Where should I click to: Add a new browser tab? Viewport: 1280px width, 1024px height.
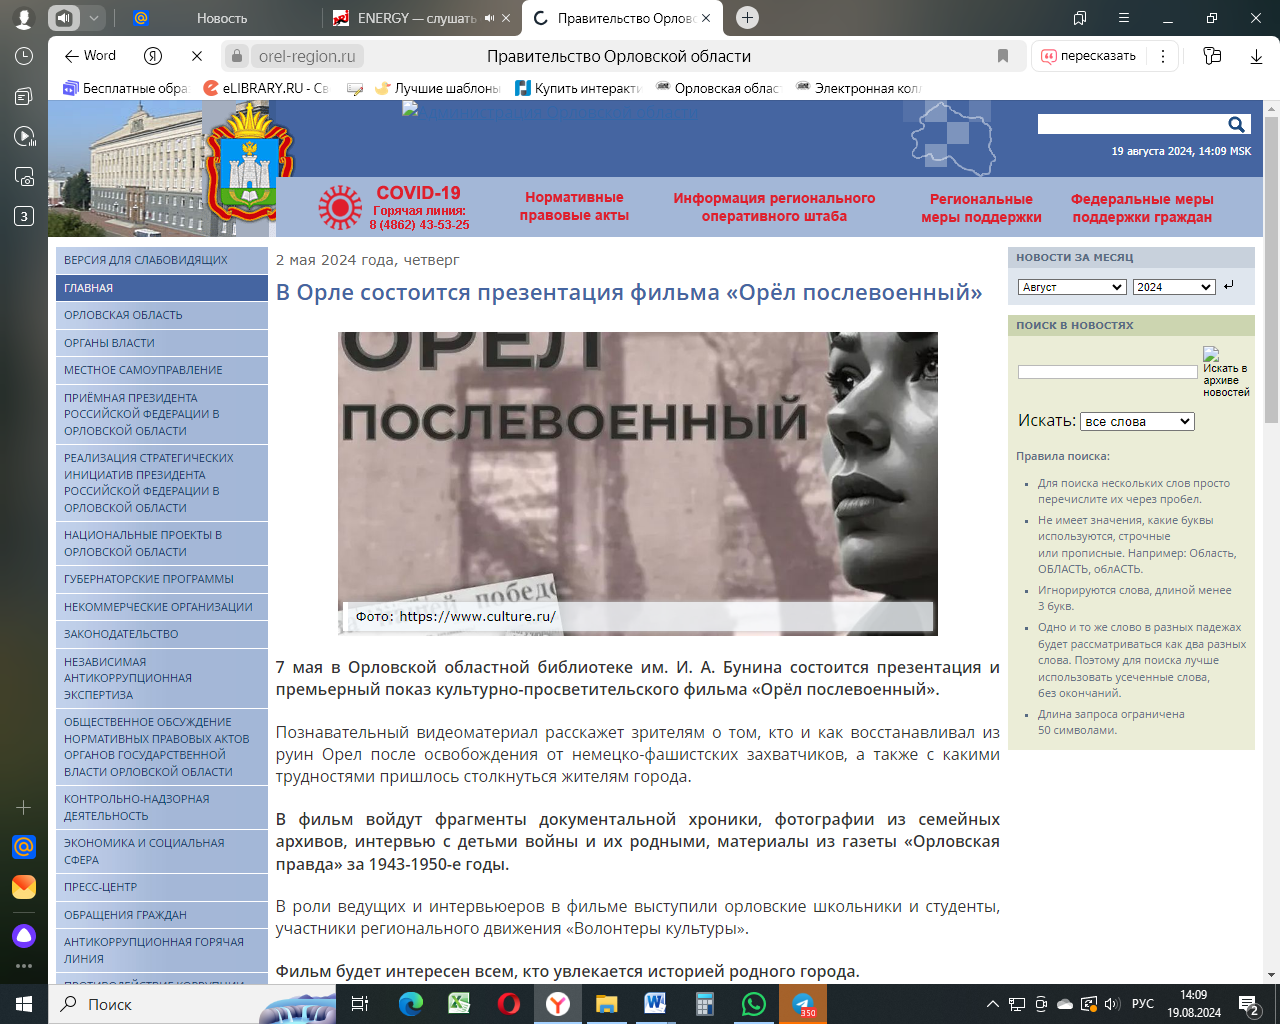point(747,18)
